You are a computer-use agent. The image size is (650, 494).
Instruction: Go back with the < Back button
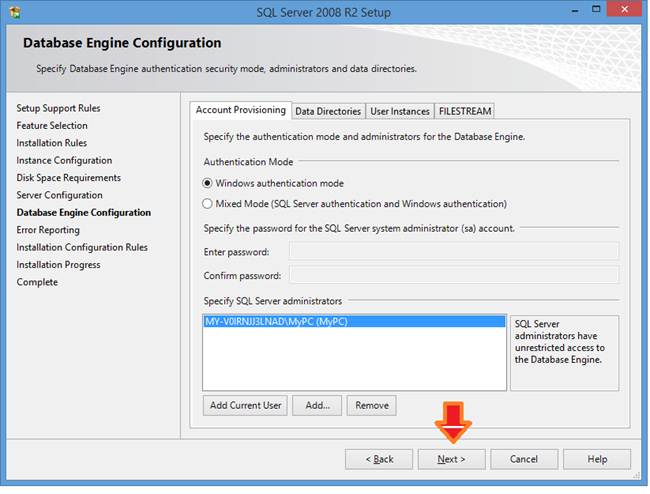379,459
